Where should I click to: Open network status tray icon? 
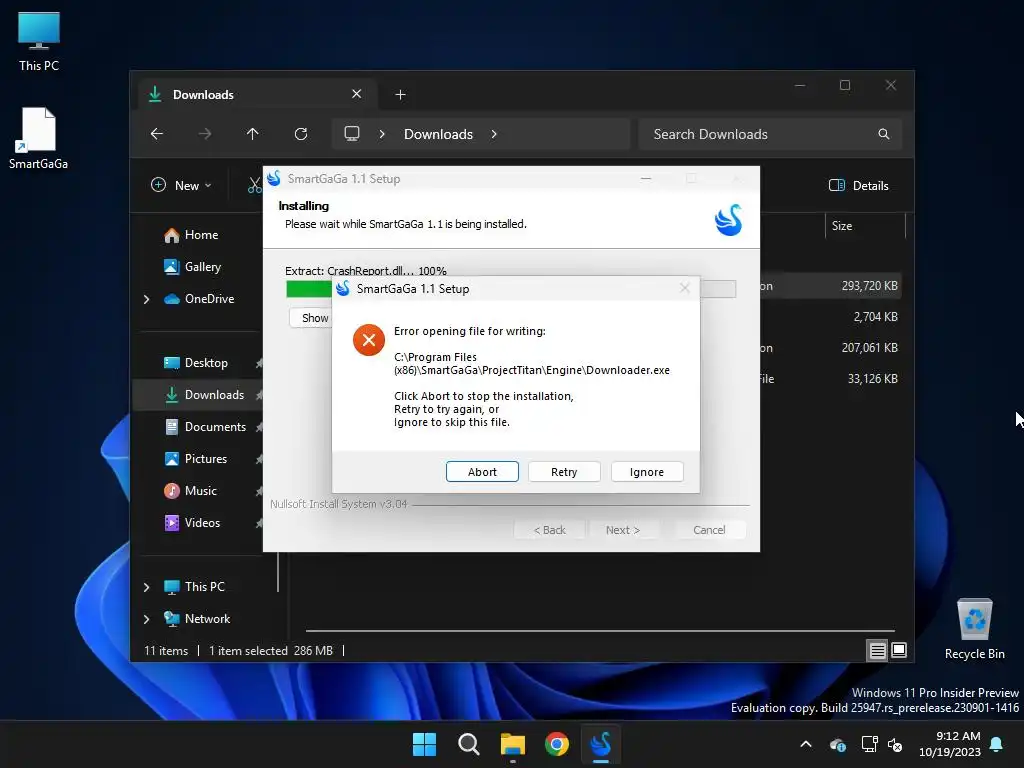pyautogui.click(x=869, y=744)
